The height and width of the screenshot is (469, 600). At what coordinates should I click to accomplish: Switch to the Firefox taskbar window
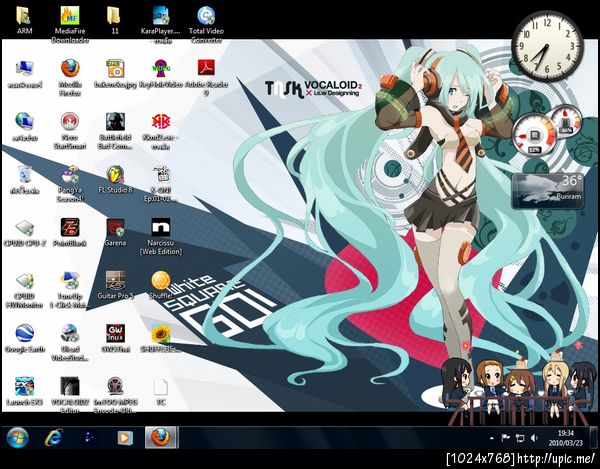[161, 437]
